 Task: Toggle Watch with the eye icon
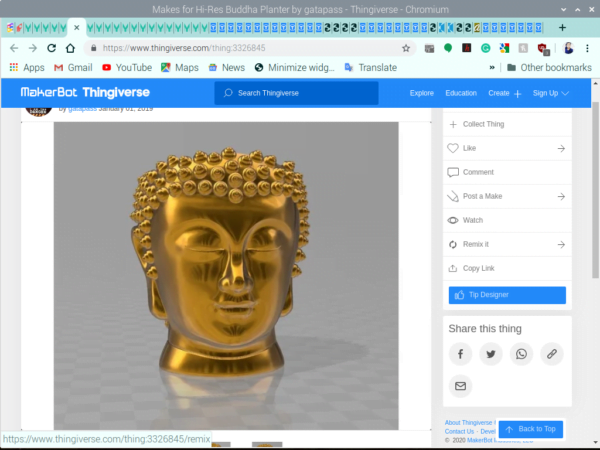coord(453,220)
